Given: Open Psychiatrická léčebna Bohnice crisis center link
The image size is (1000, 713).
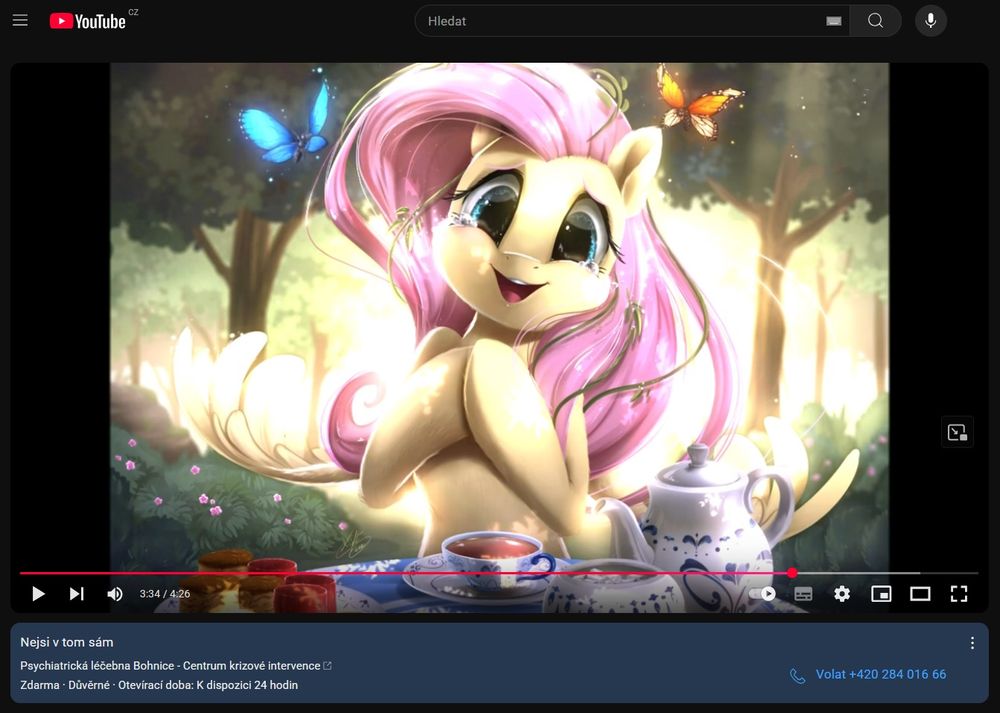Looking at the screenshot, I should click(176, 666).
